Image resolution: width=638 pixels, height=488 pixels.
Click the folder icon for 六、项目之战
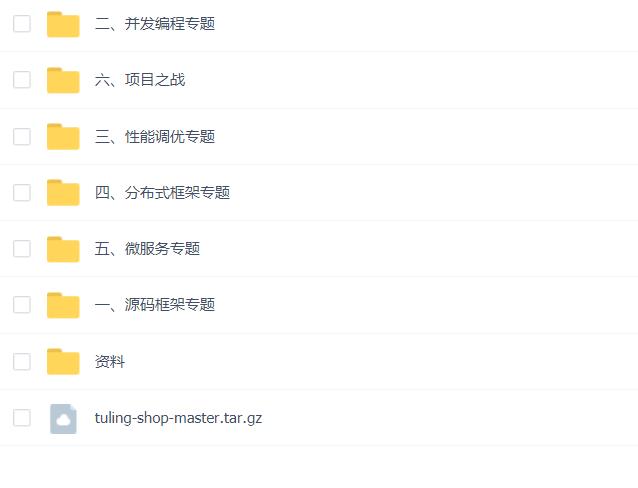coord(63,80)
